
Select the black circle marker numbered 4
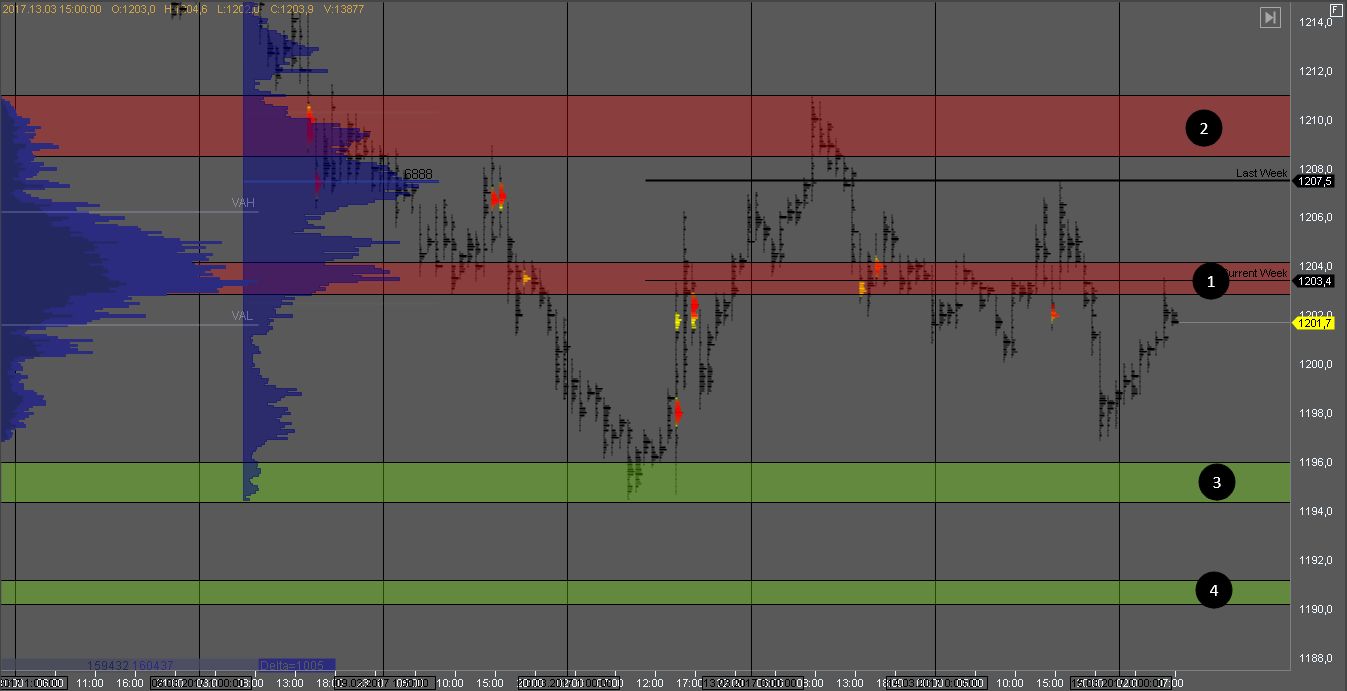coord(1214,591)
